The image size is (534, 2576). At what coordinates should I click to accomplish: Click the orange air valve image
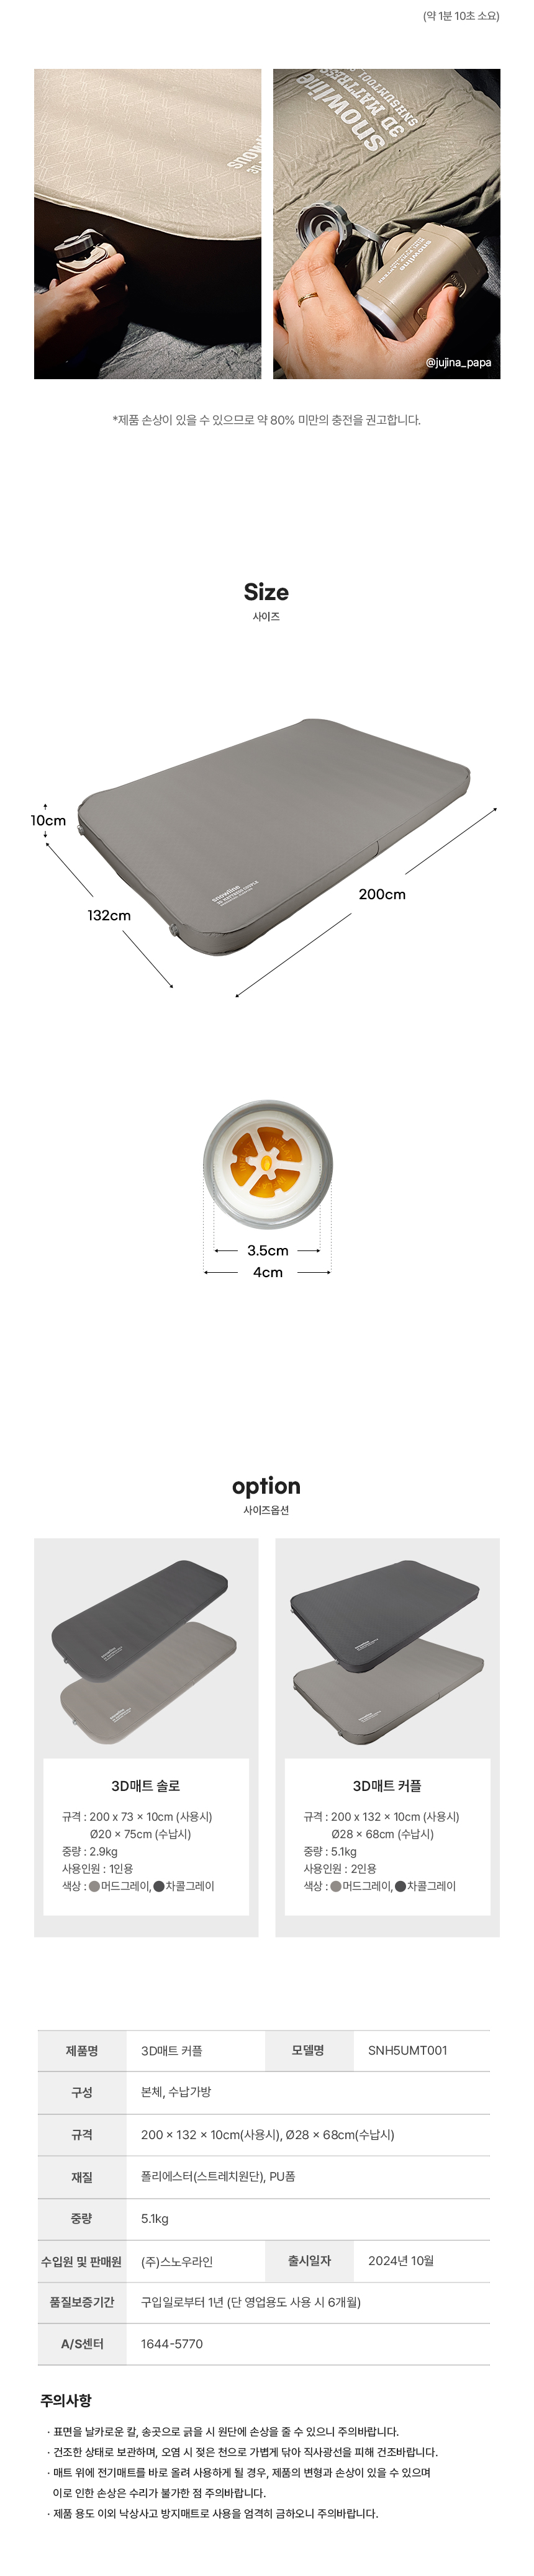(x=267, y=1164)
